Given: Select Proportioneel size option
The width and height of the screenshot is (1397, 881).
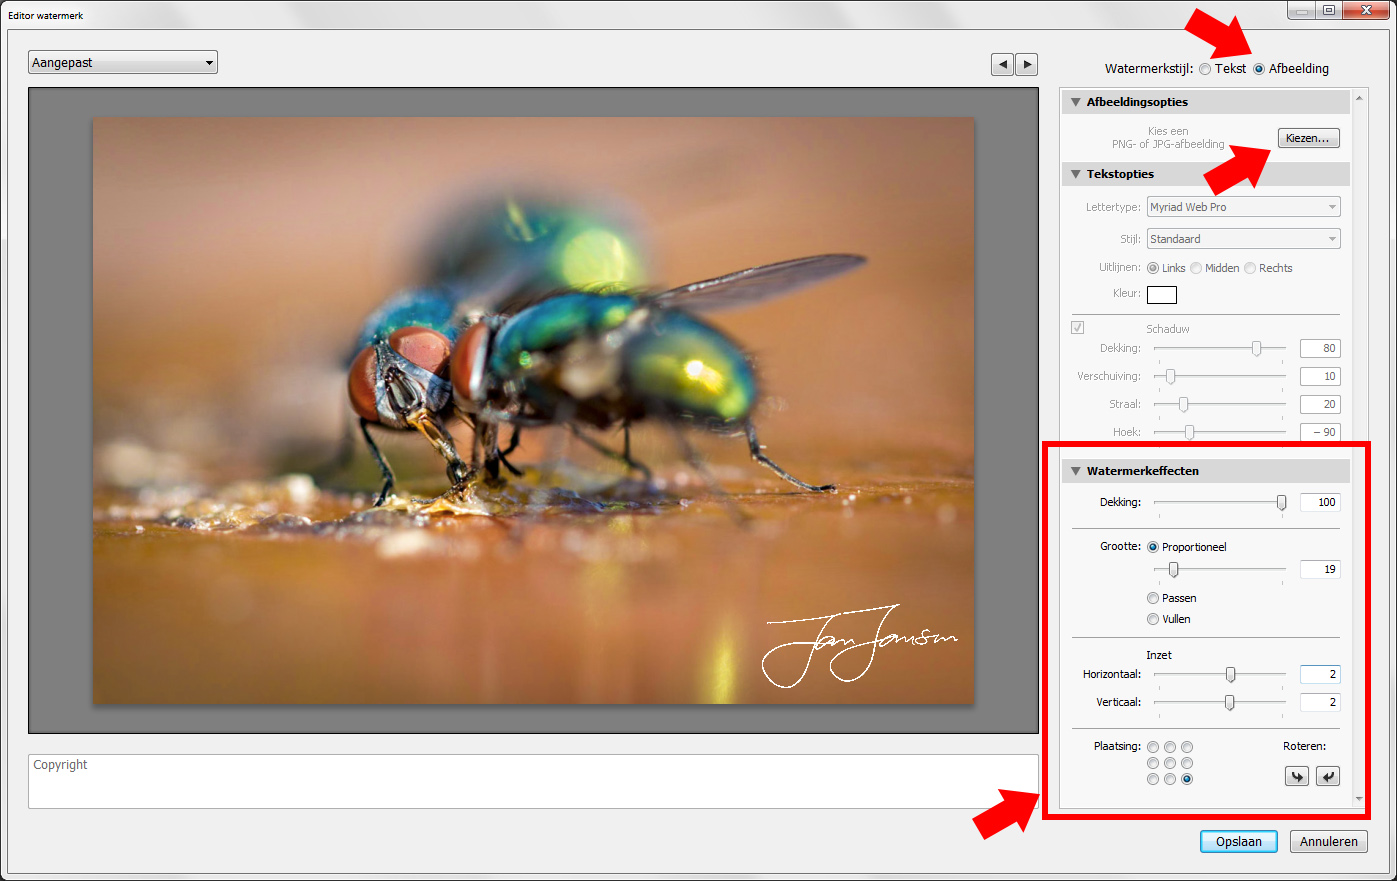Looking at the screenshot, I should (1153, 547).
